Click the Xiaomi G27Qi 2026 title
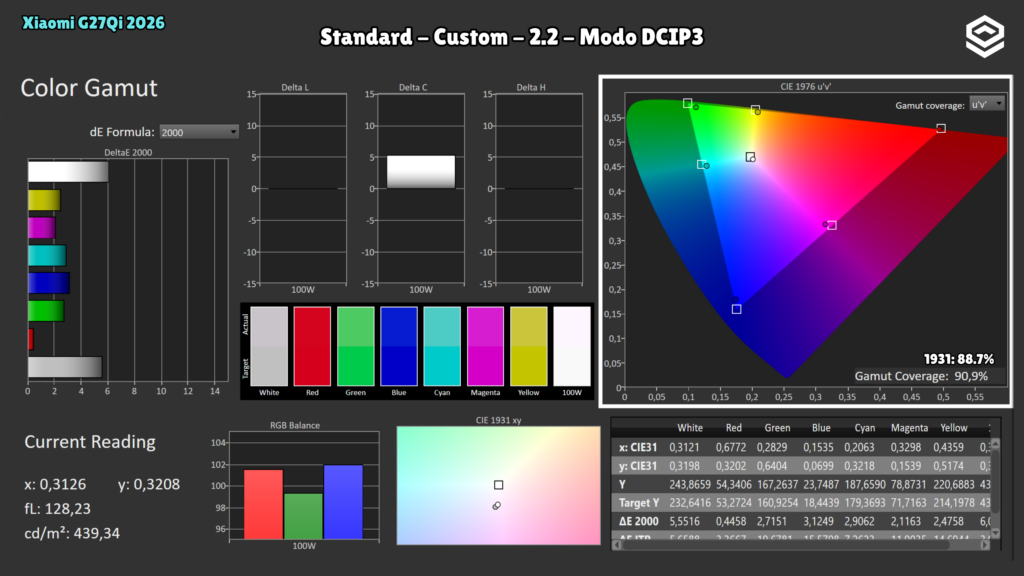 tap(93, 23)
